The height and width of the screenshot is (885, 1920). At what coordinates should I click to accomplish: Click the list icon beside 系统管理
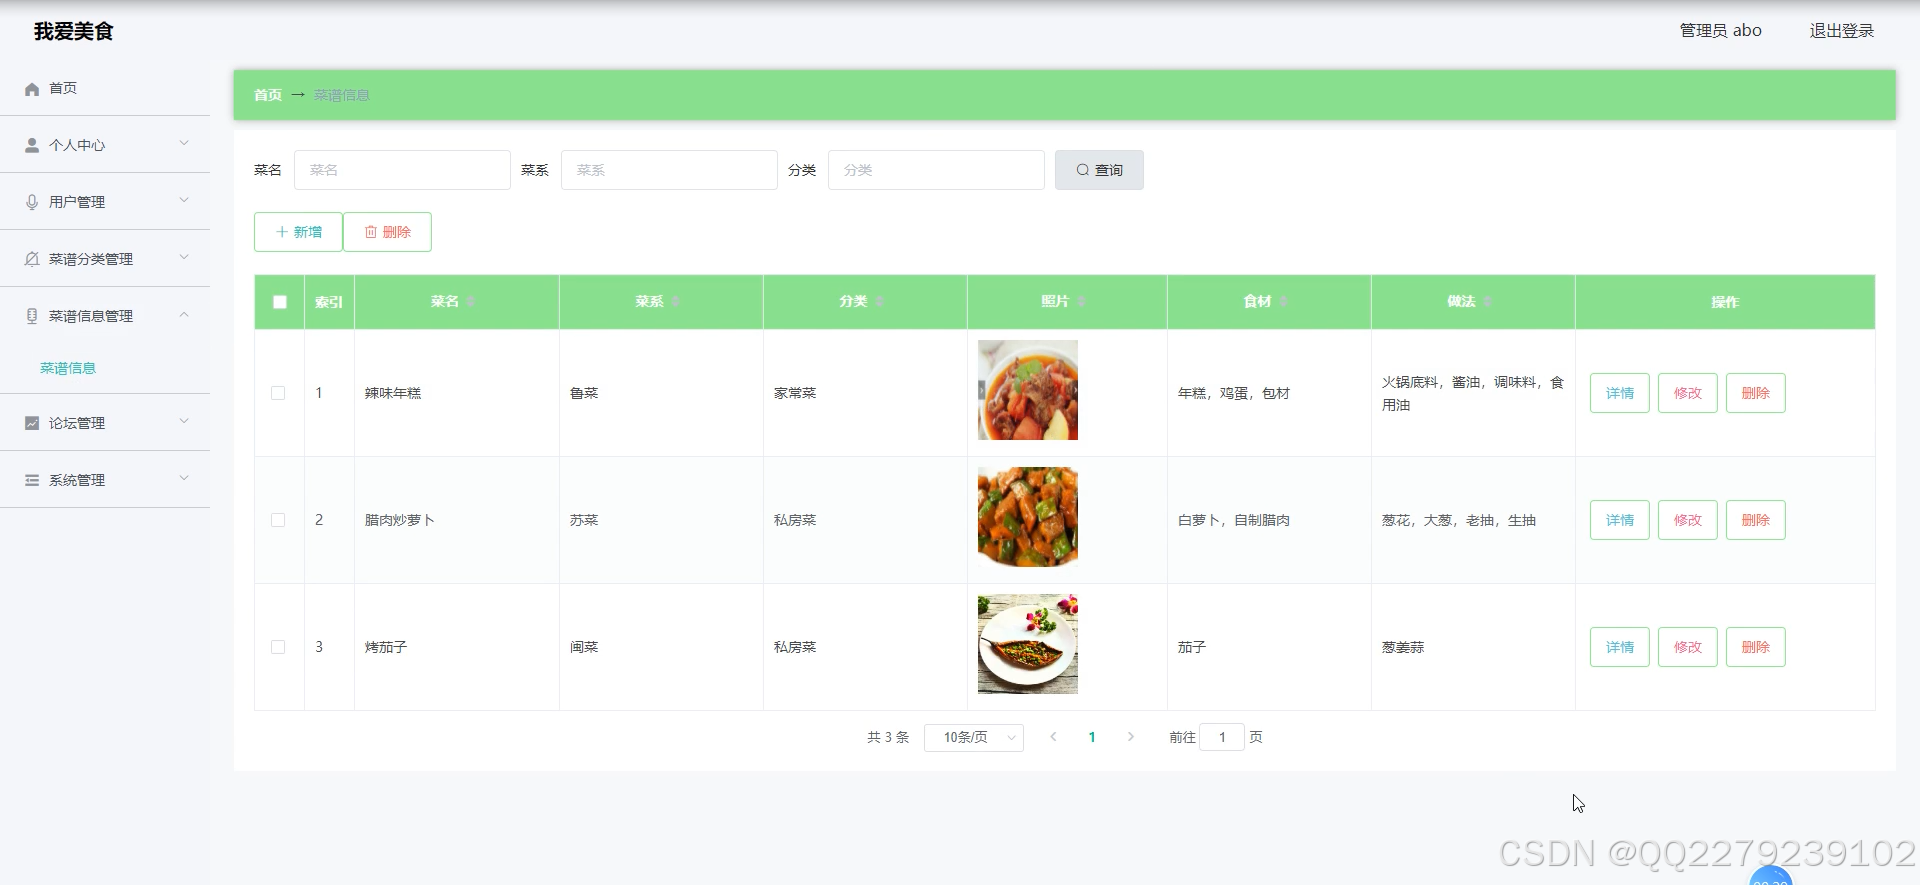pos(32,480)
